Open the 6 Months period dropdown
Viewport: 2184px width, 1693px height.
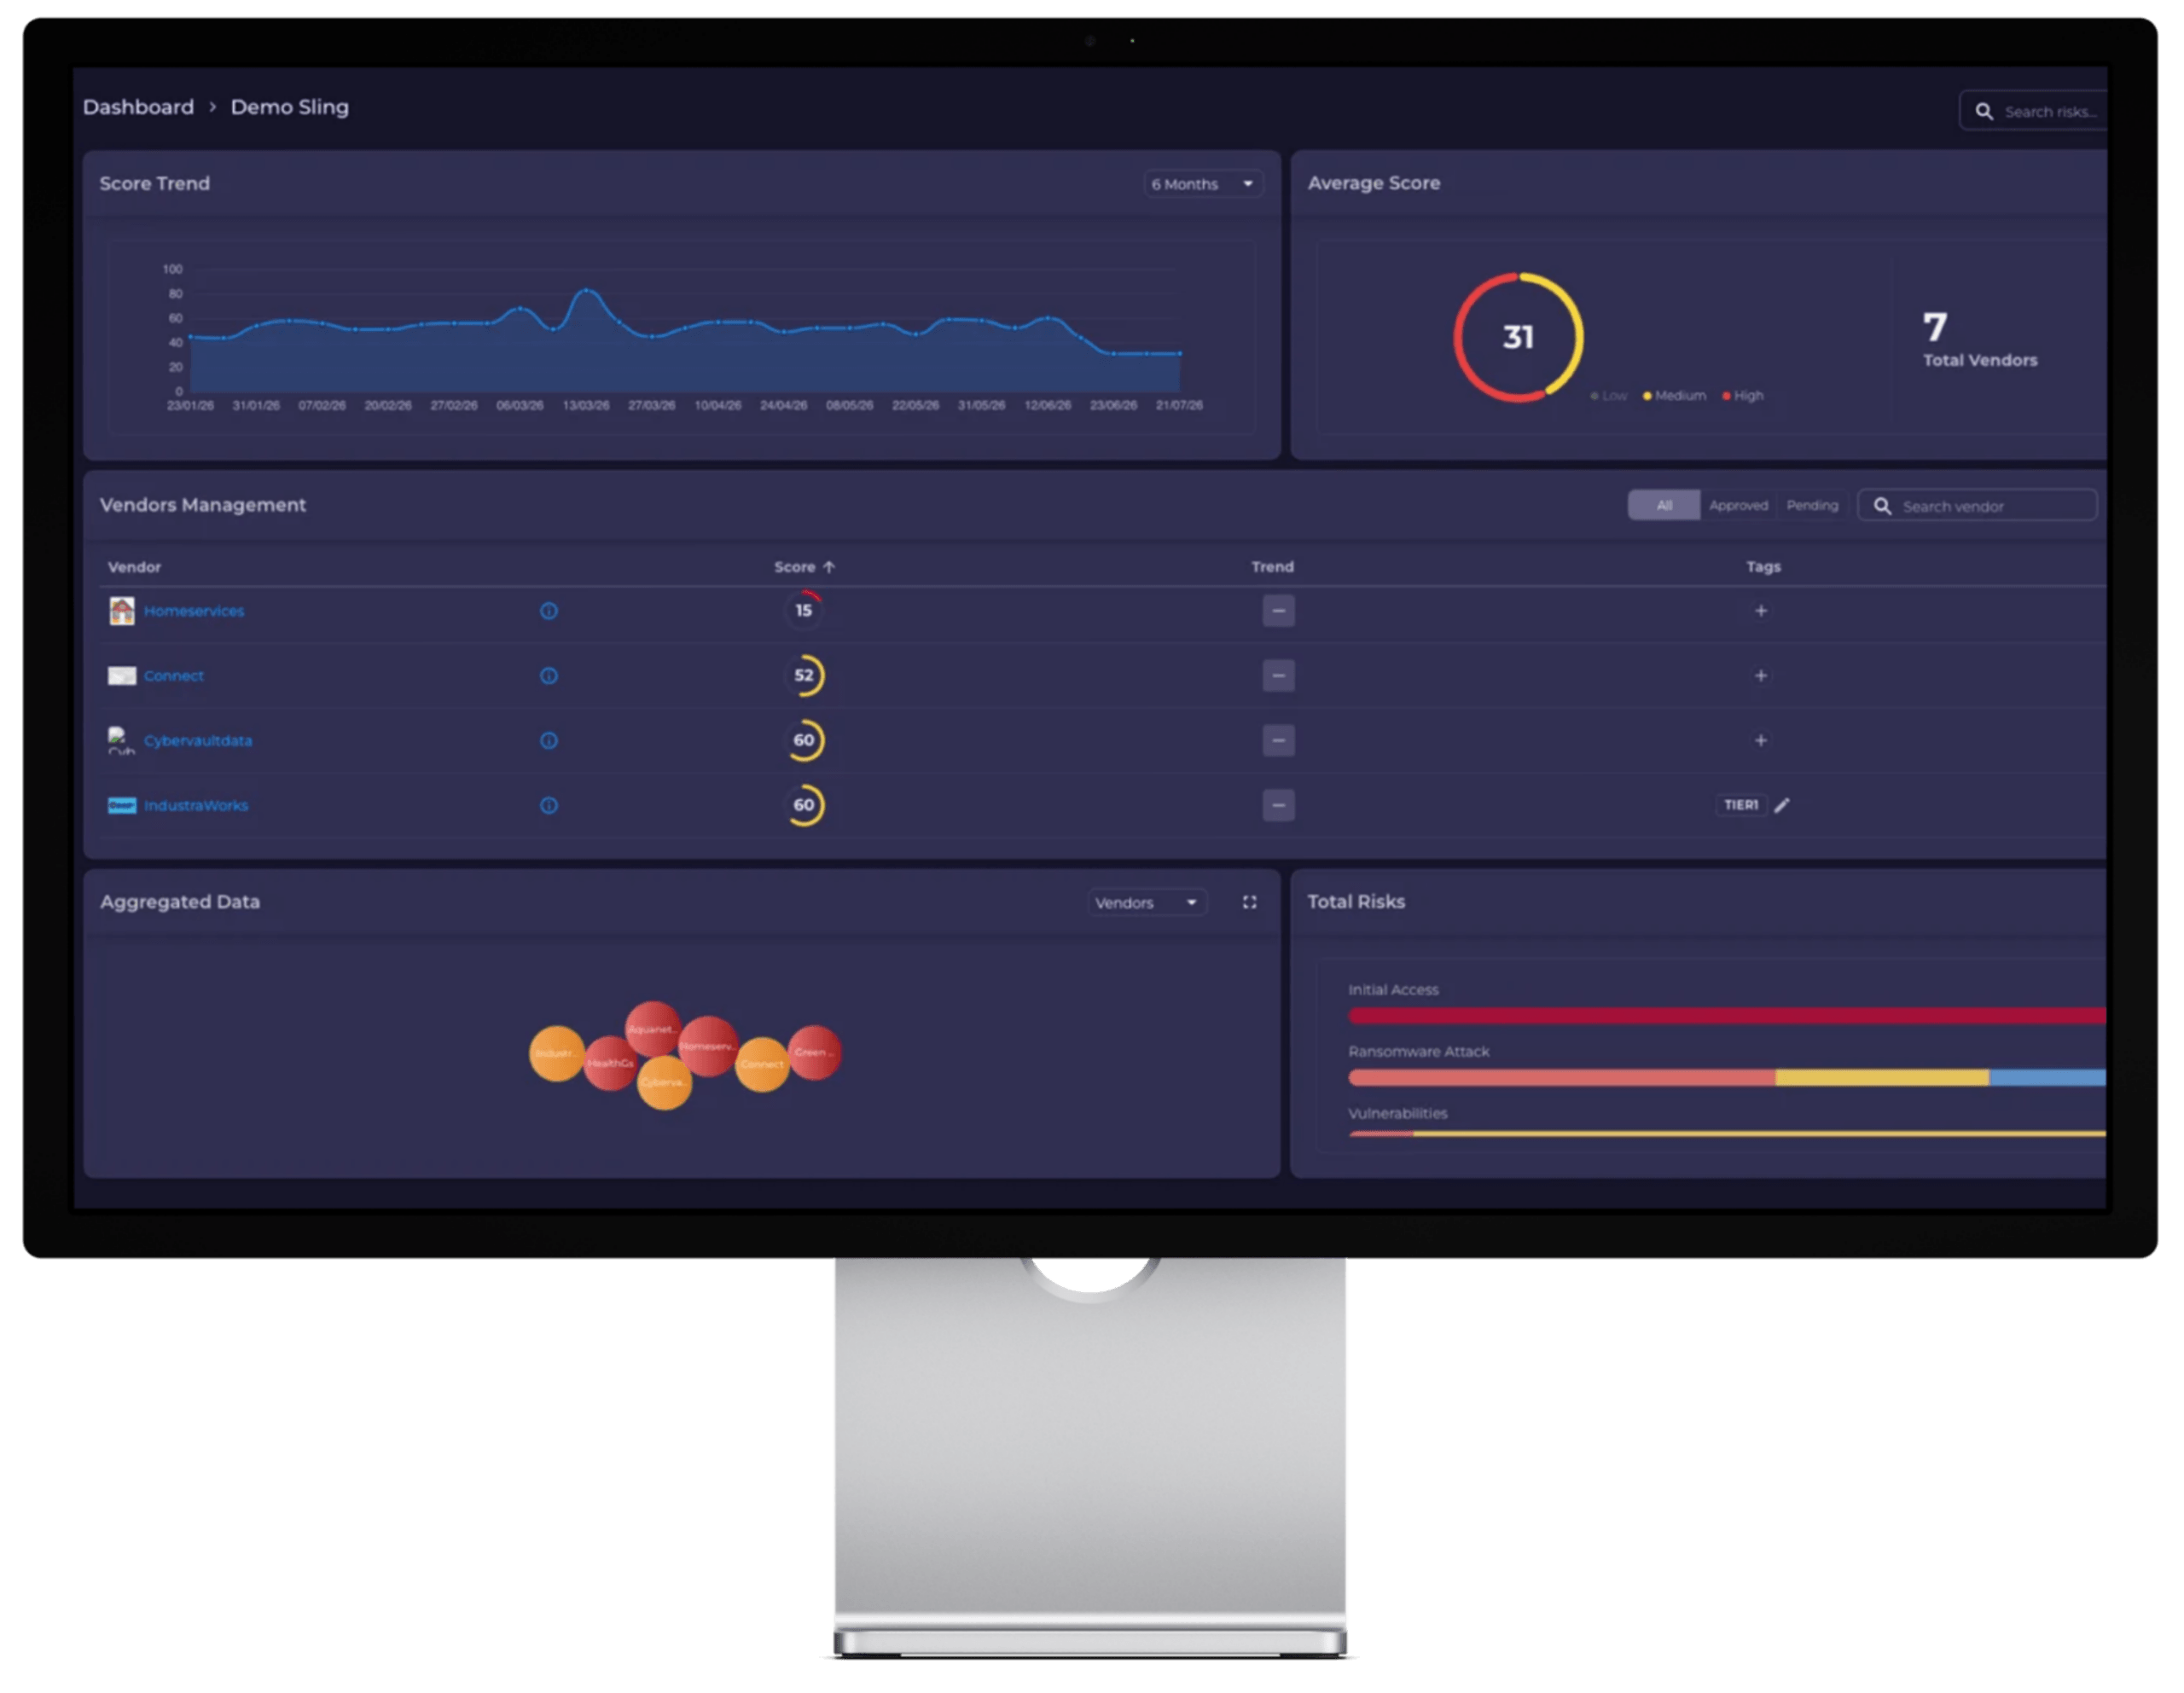pos(1203,184)
